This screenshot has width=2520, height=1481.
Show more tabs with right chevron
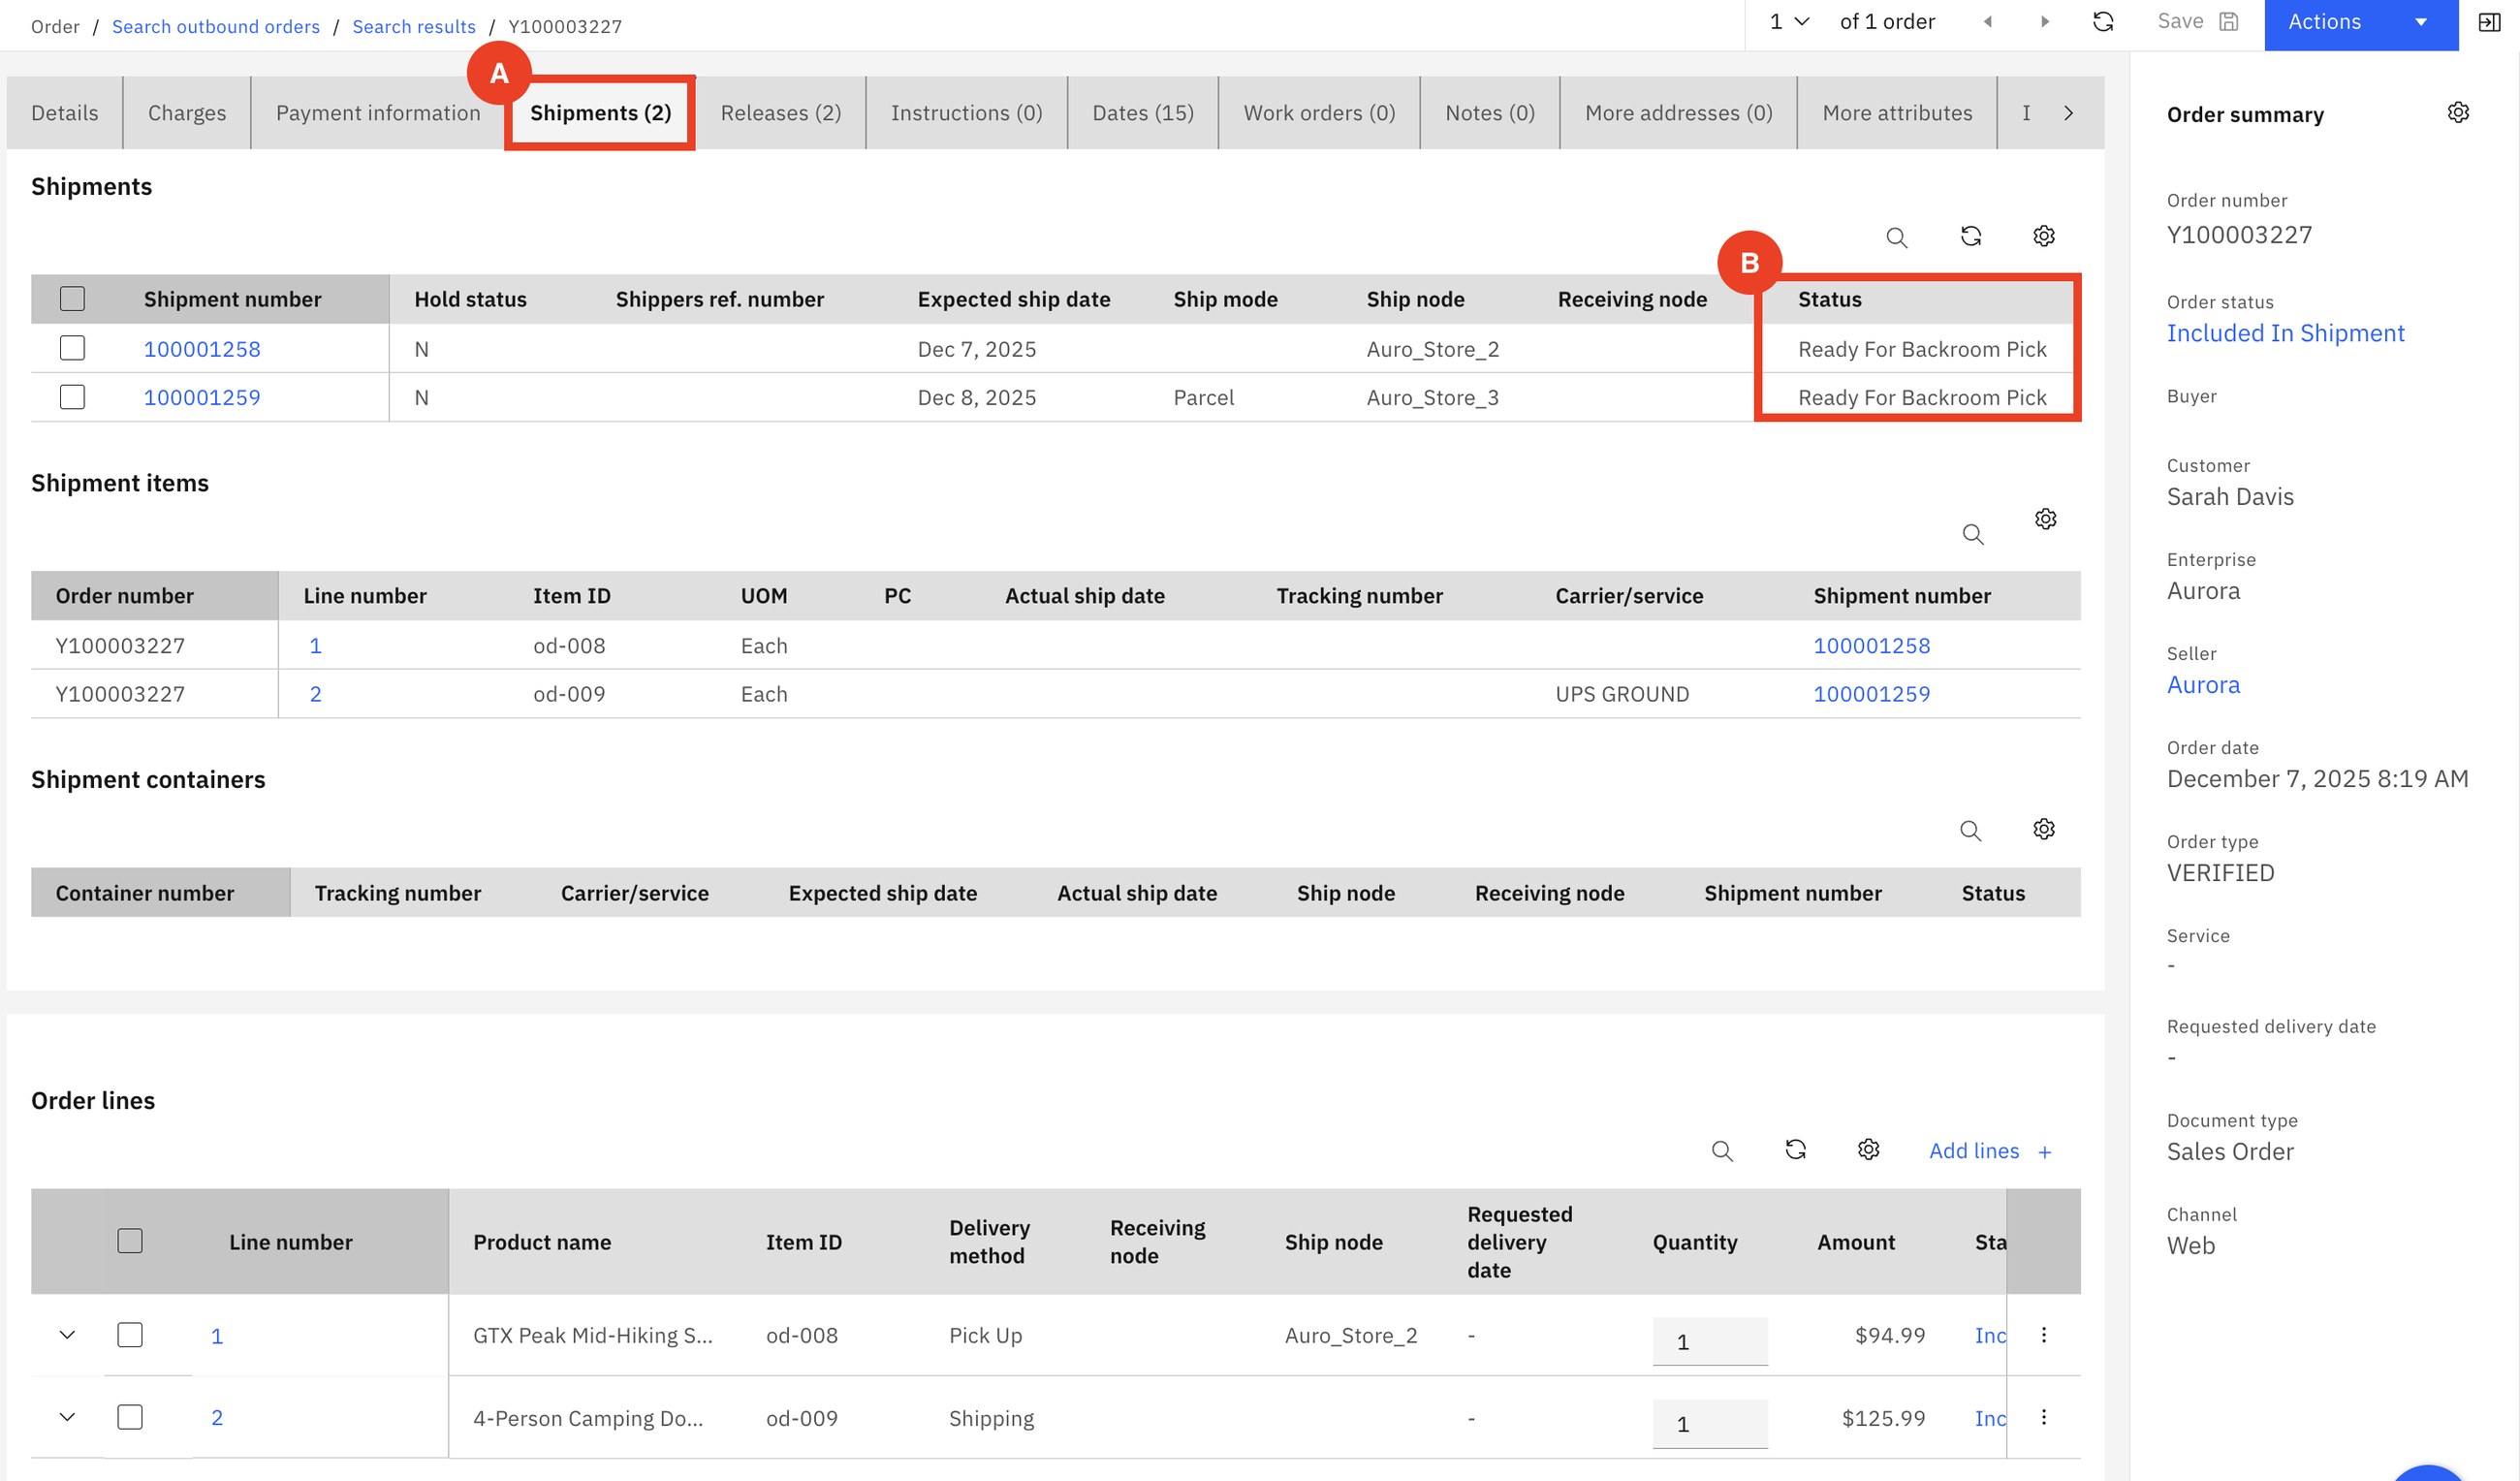coord(2068,113)
